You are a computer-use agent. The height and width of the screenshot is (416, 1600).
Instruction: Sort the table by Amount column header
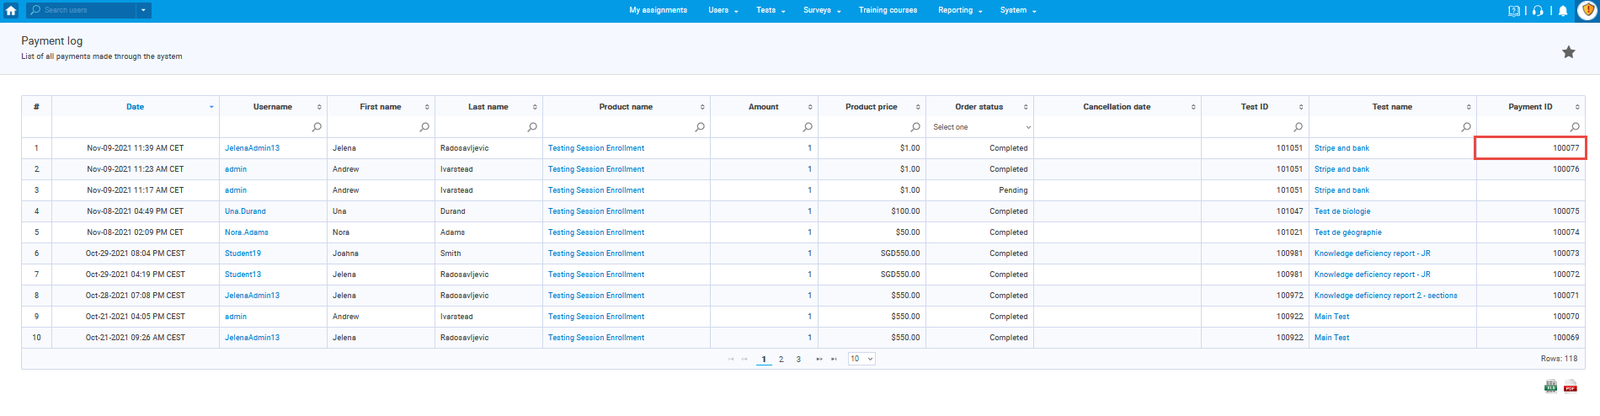pos(763,106)
